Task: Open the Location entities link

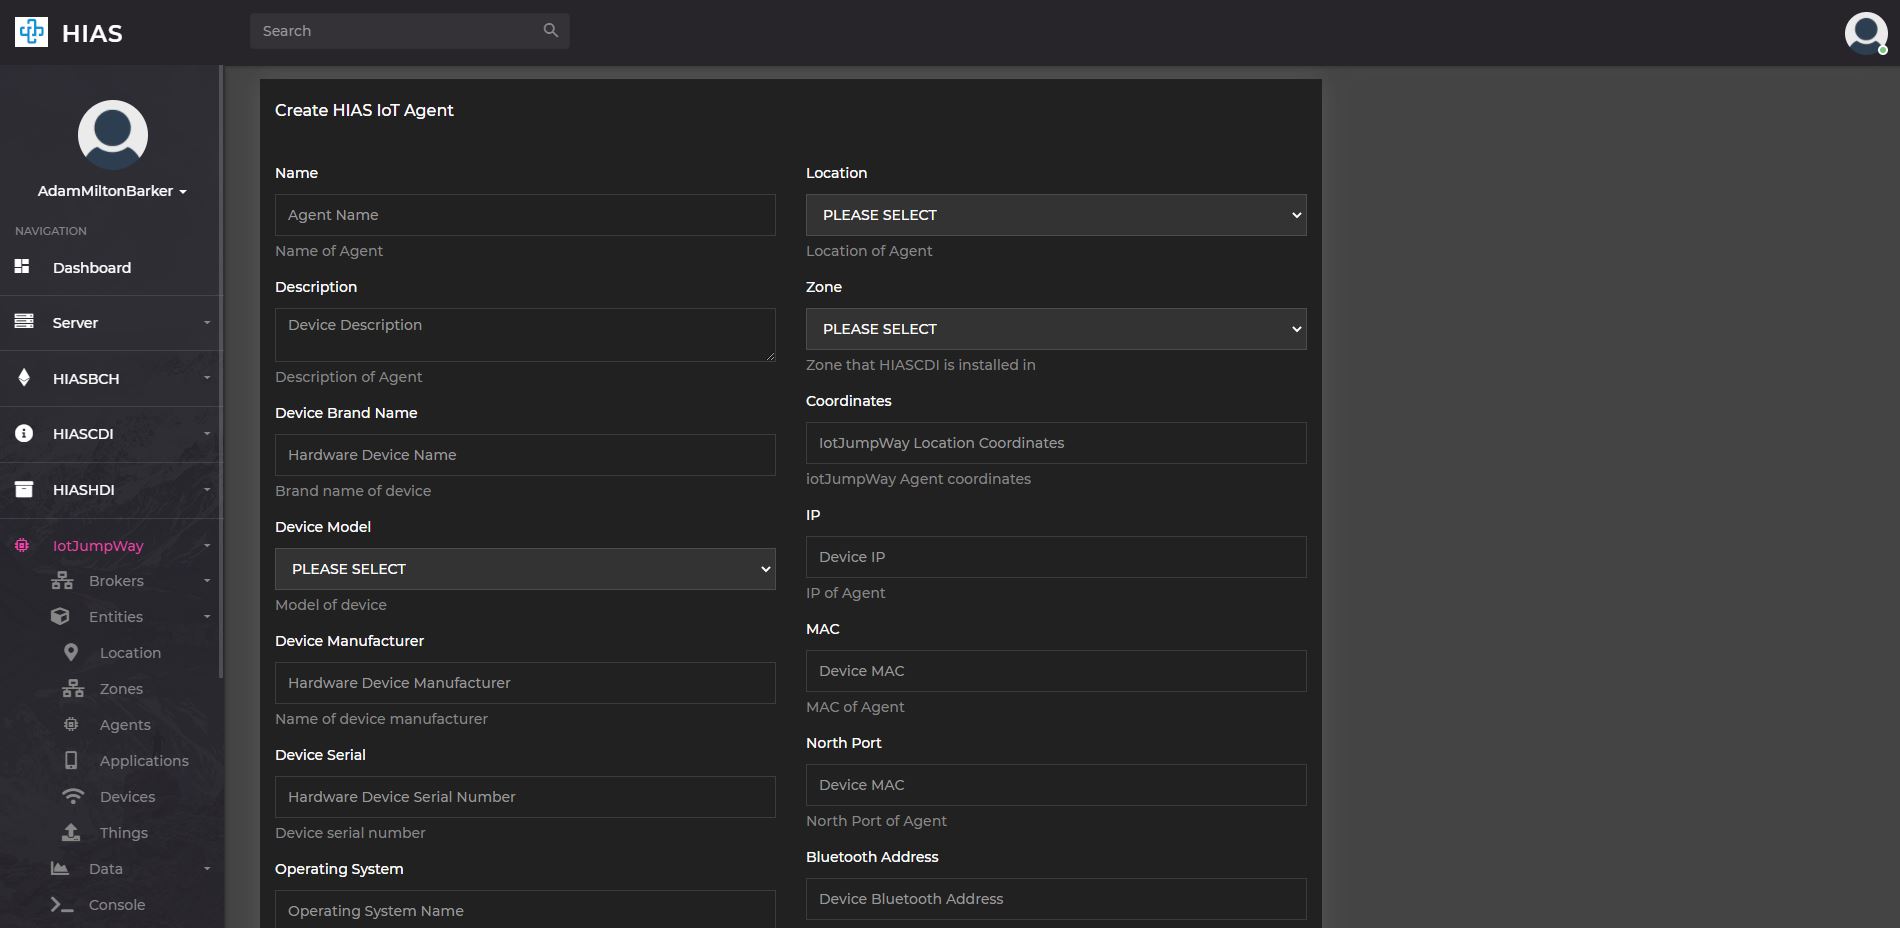Action: (130, 653)
